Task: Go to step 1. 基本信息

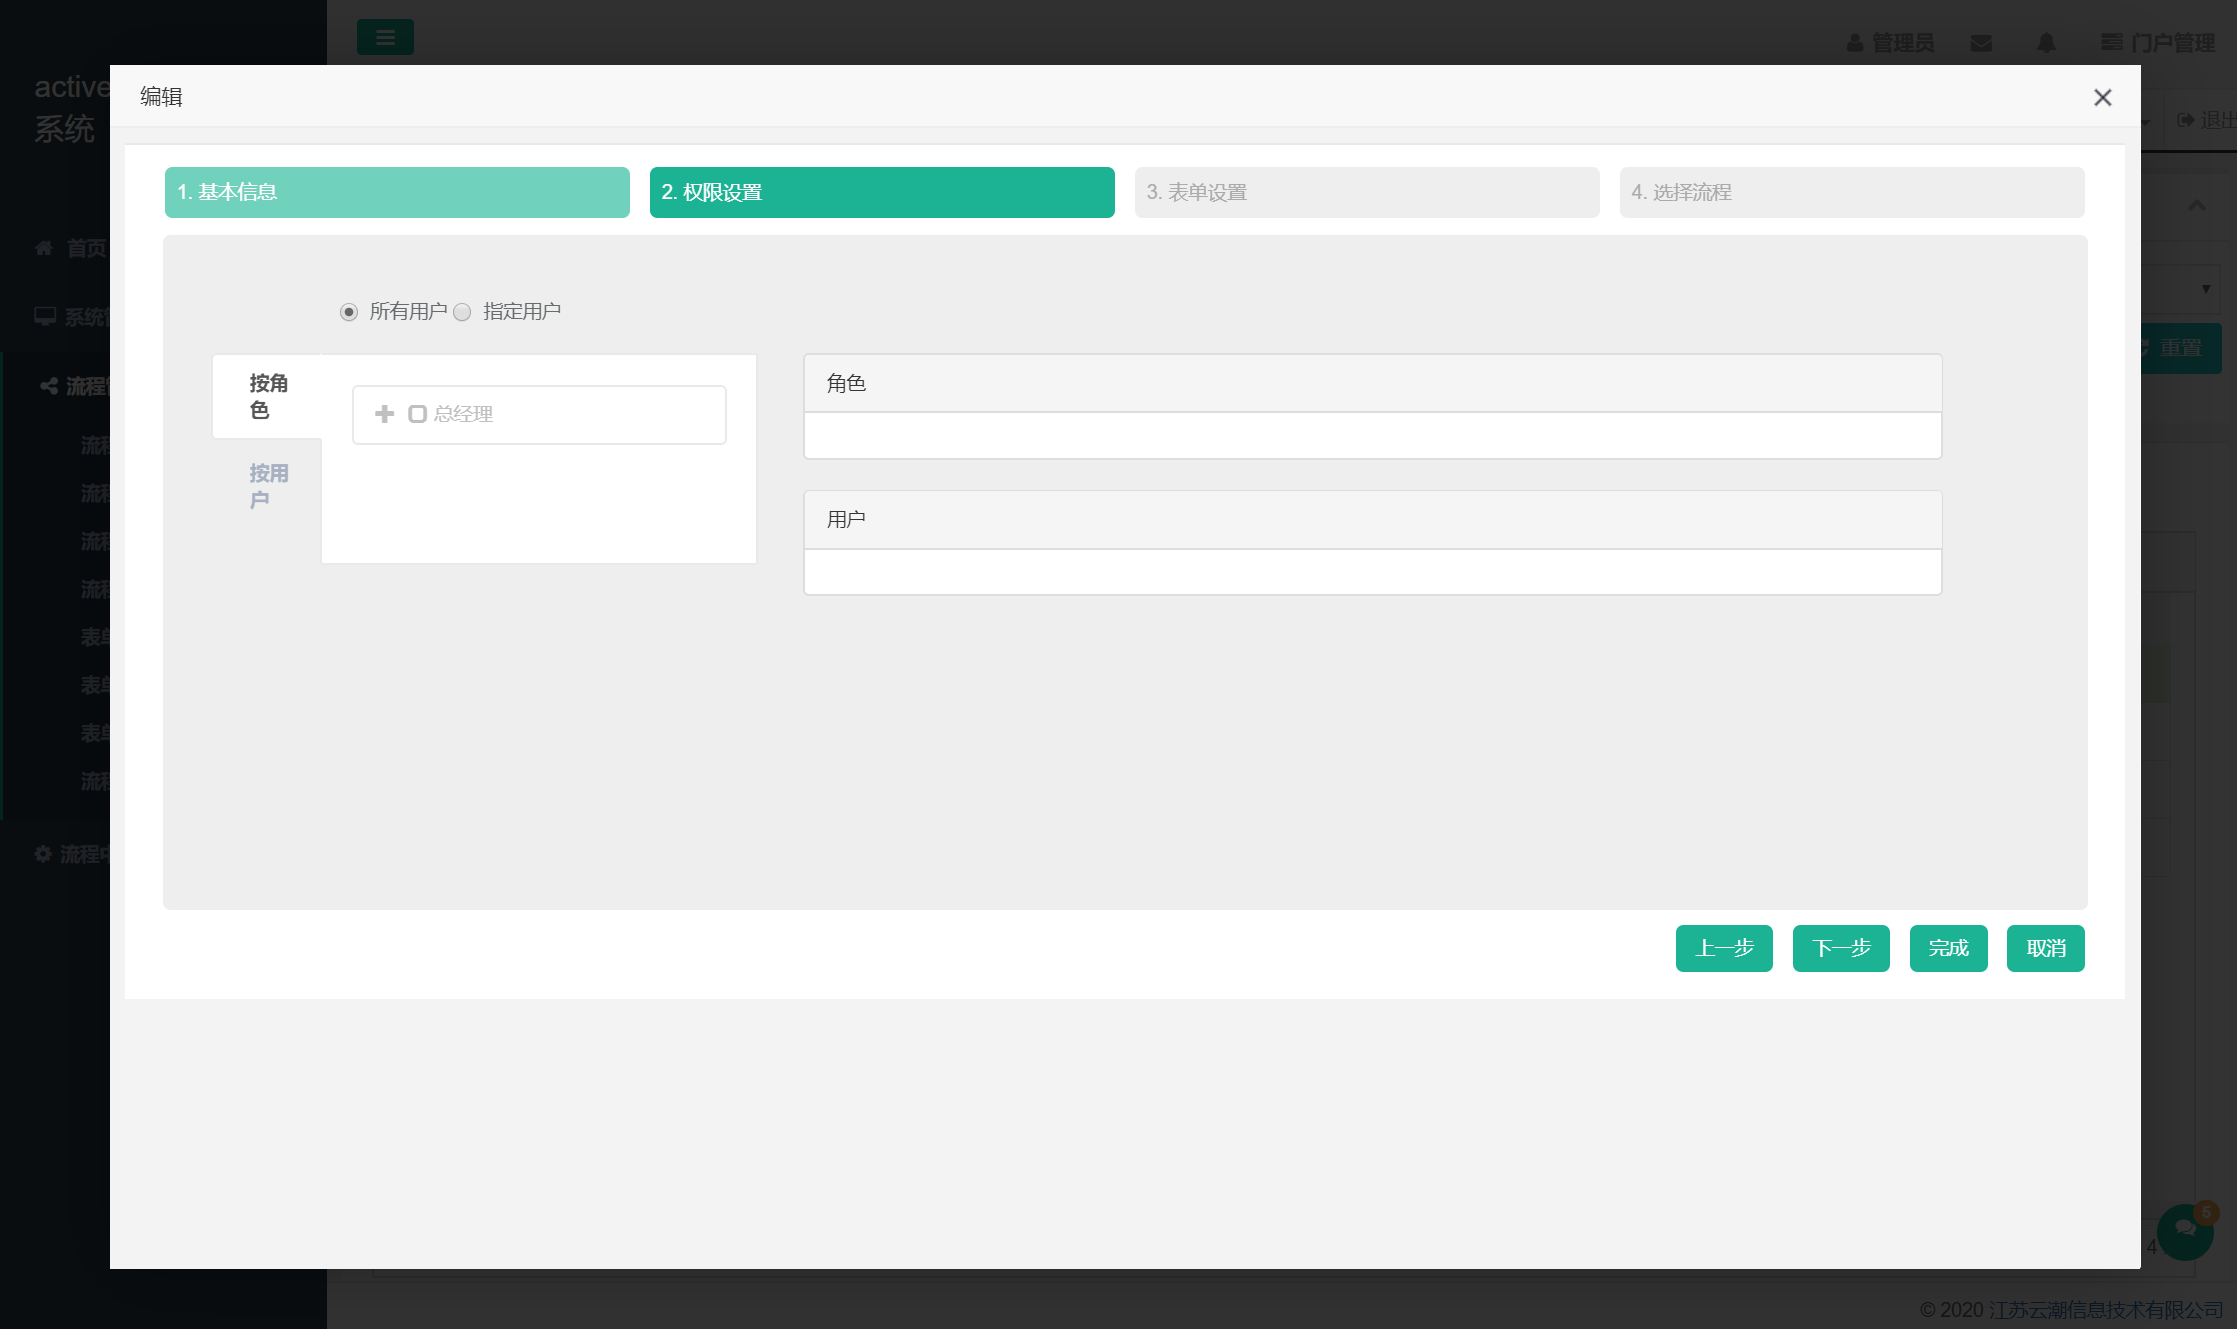Action: tap(397, 192)
